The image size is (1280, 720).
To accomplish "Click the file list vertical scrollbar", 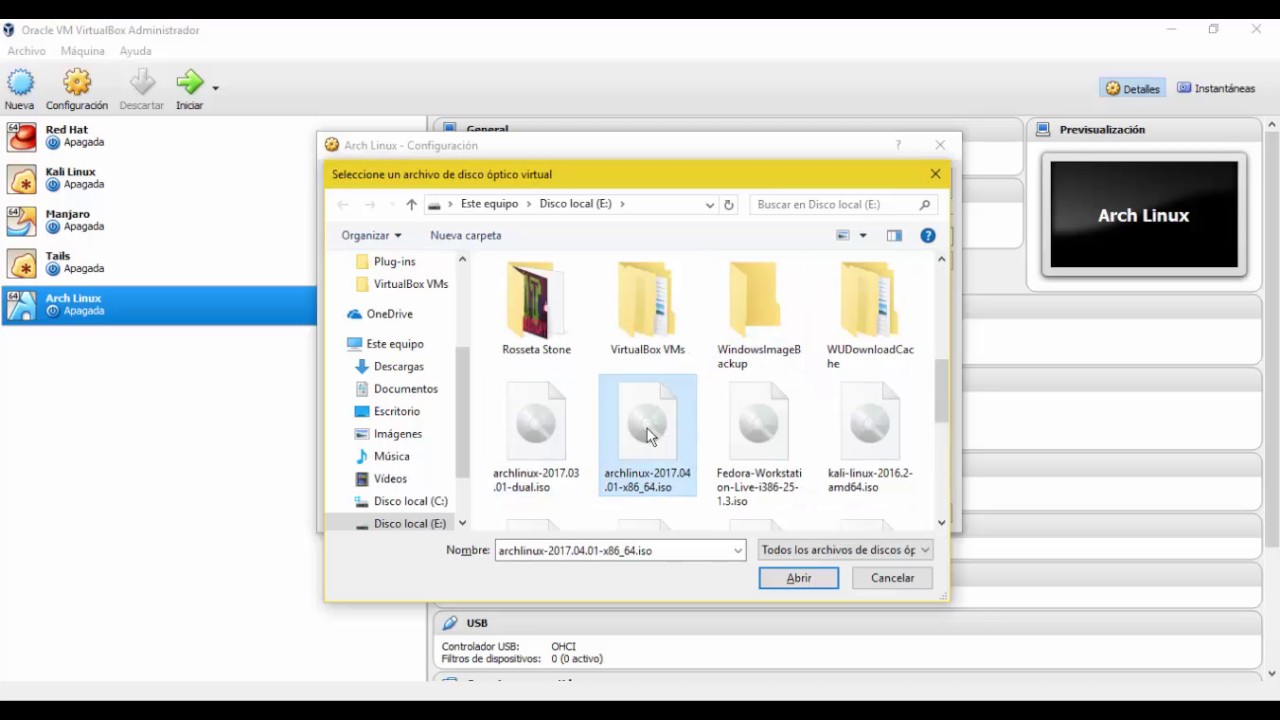I will pos(941,391).
